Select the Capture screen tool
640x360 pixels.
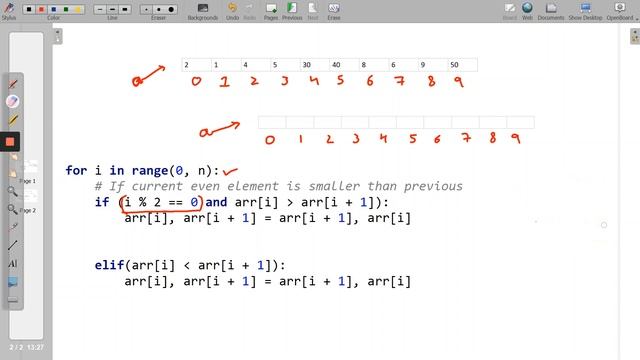tap(13, 282)
